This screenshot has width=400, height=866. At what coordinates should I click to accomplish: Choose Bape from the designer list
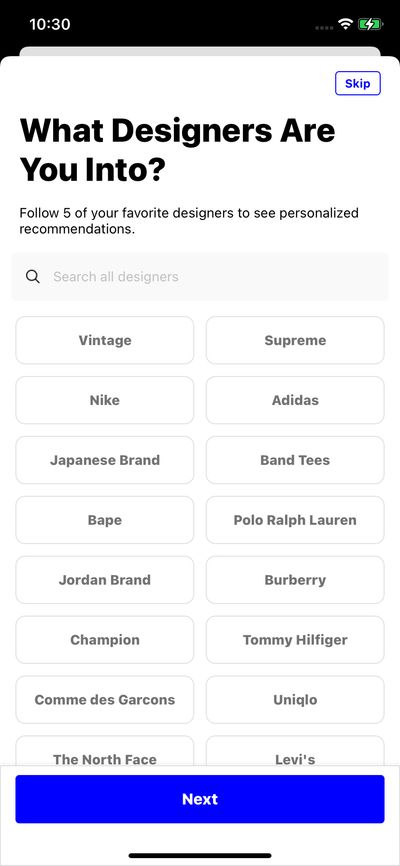click(105, 520)
